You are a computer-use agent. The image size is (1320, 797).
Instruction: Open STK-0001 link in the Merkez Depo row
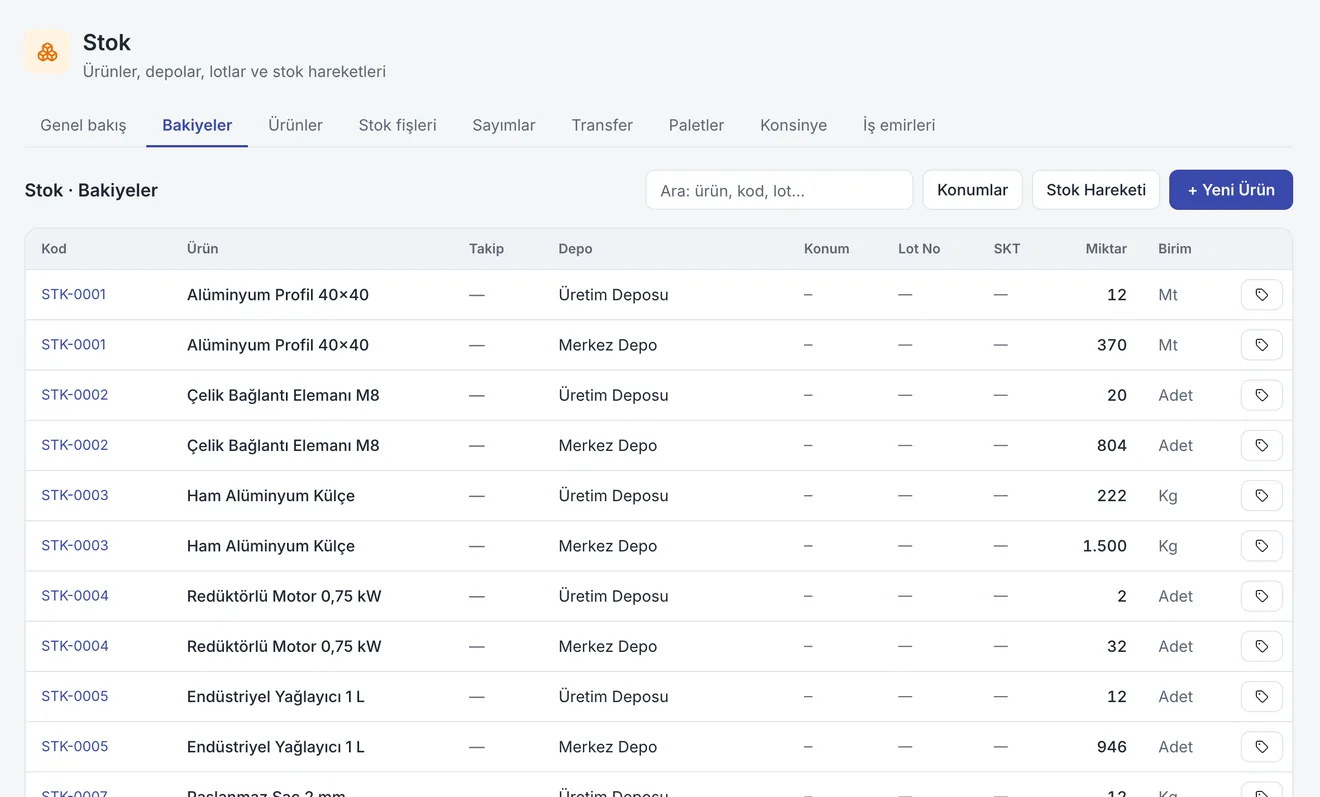click(74, 345)
